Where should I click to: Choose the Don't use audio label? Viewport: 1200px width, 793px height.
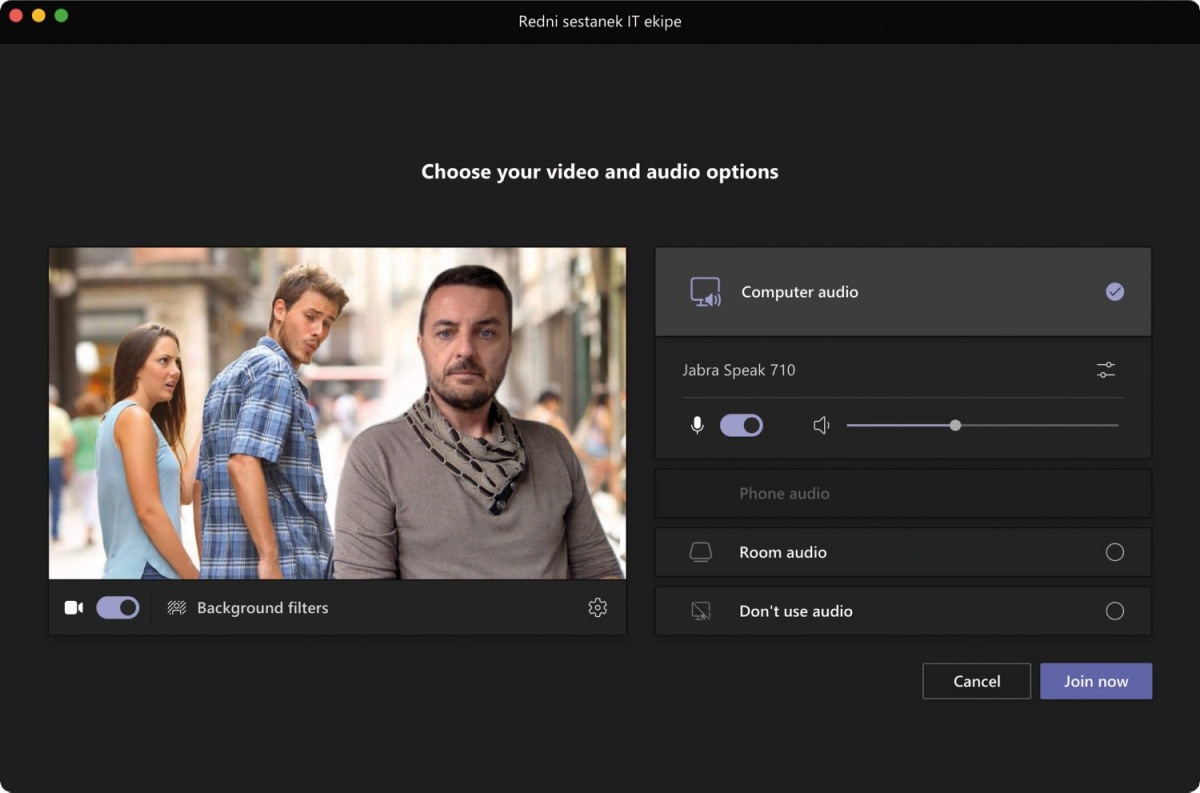coord(796,611)
